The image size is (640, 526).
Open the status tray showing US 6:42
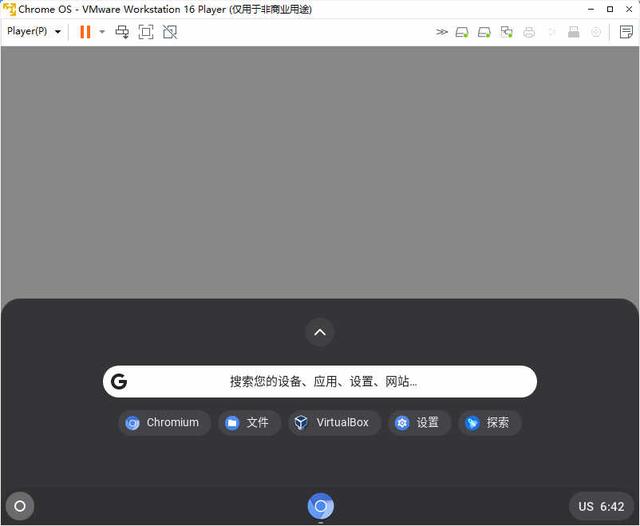tap(601, 506)
